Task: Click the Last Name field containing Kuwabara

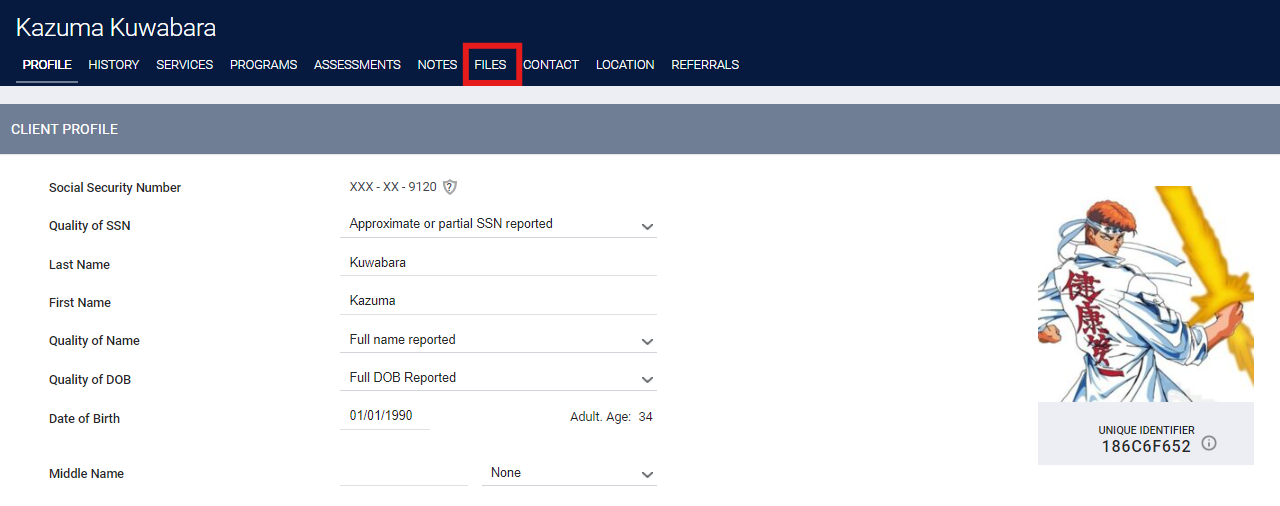Action: pyautogui.click(x=498, y=263)
